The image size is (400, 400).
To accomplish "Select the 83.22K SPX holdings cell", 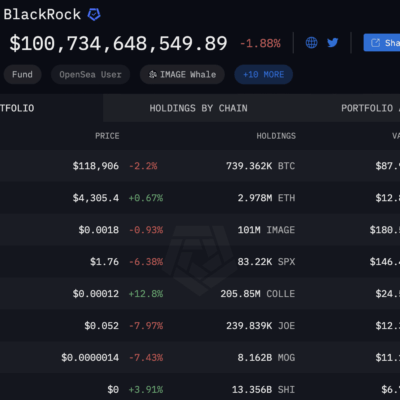I will [x=266, y=262].
